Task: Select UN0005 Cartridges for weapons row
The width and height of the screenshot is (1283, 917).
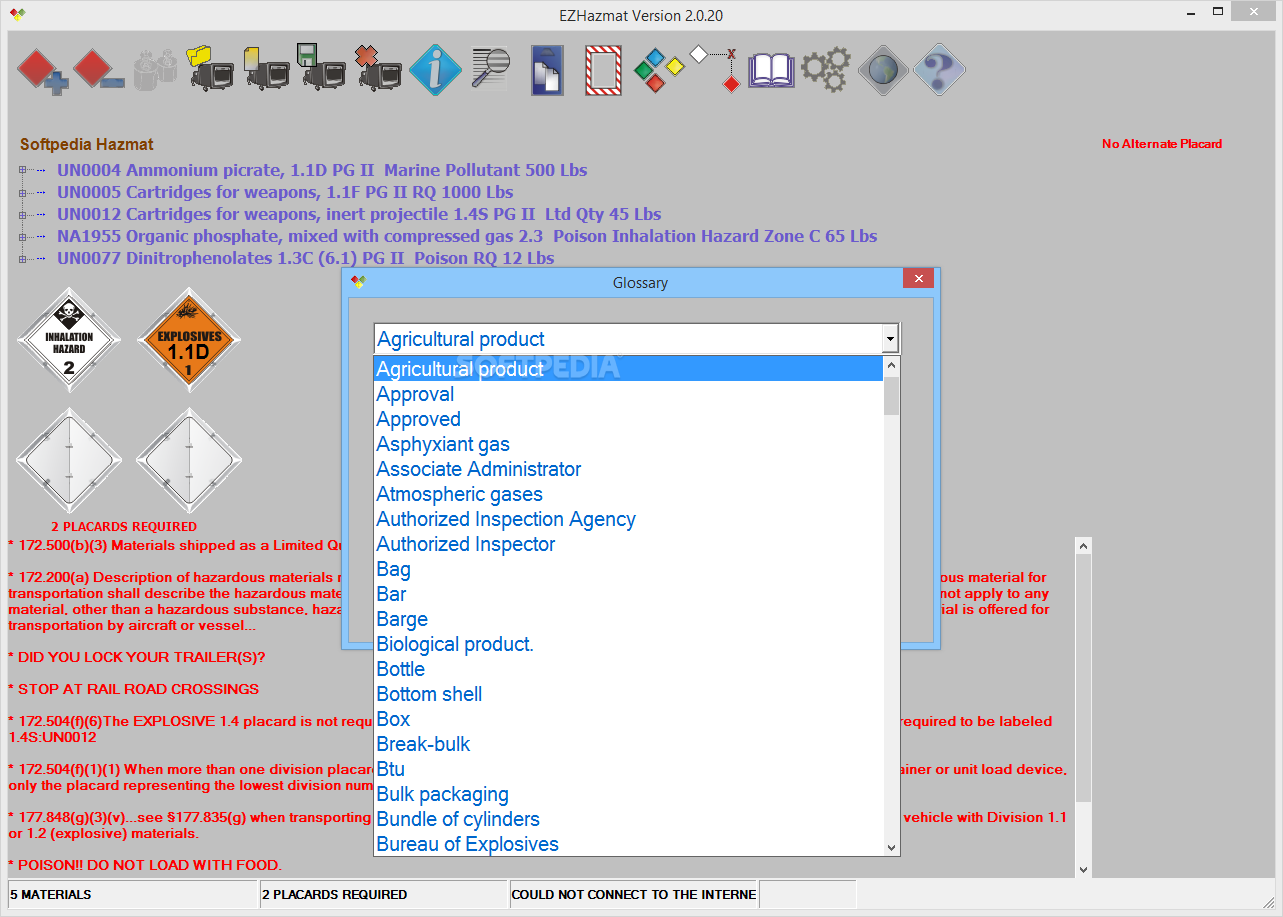Action: click(285, 192)
